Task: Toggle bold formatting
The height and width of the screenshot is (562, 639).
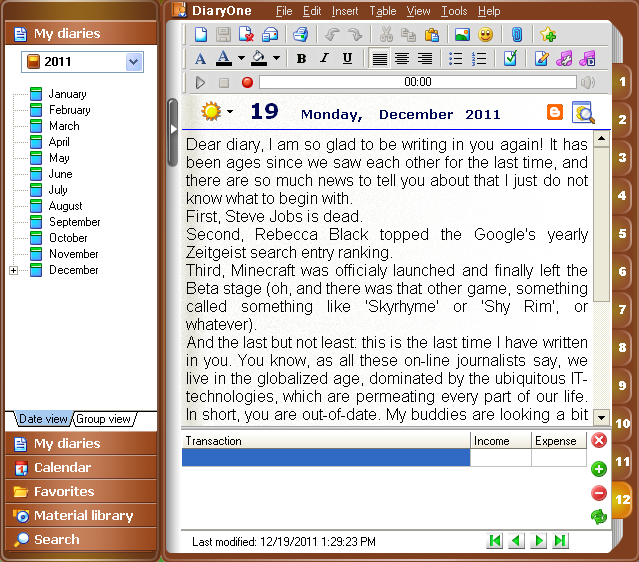Action: [301, 59]
